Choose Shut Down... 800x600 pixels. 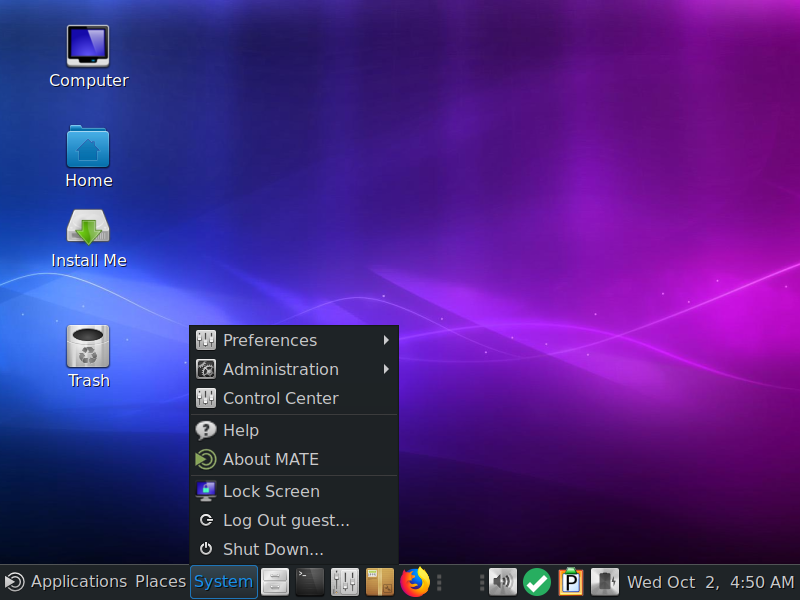pos(293,549)
